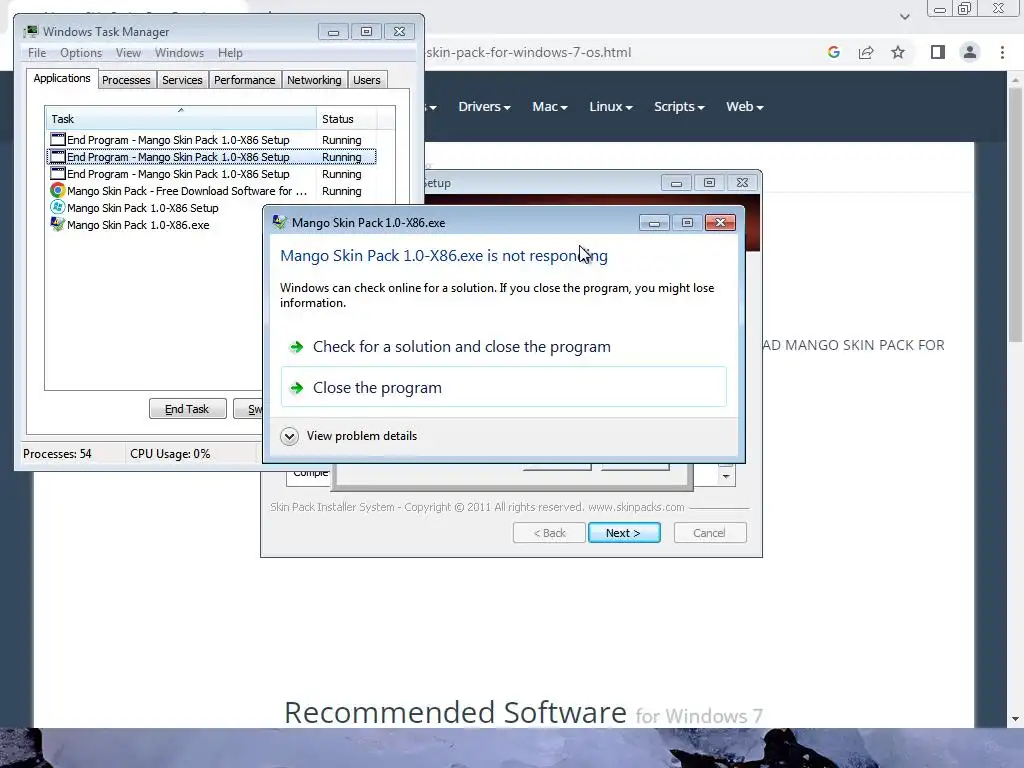Choose Check for a solution and close the program

(x=504, y=347)
